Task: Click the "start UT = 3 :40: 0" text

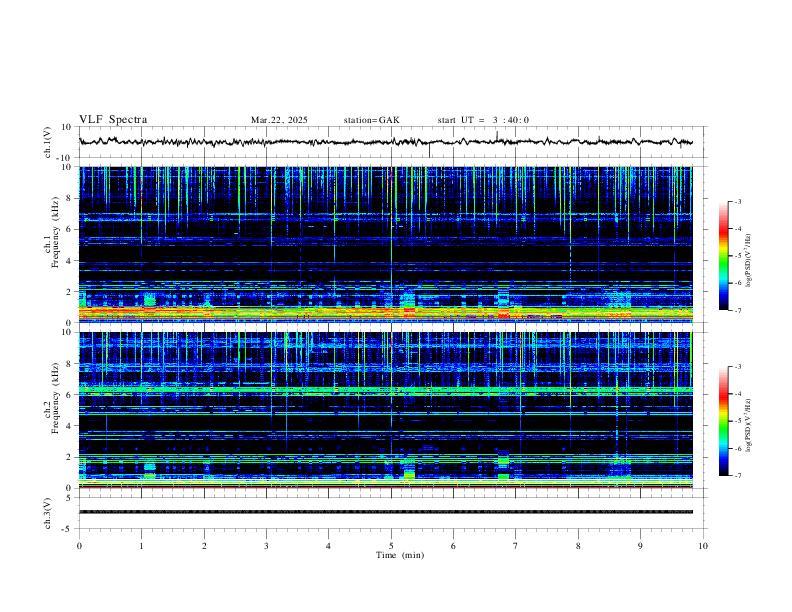Action: pyautogui.click(x=483, y=120)
